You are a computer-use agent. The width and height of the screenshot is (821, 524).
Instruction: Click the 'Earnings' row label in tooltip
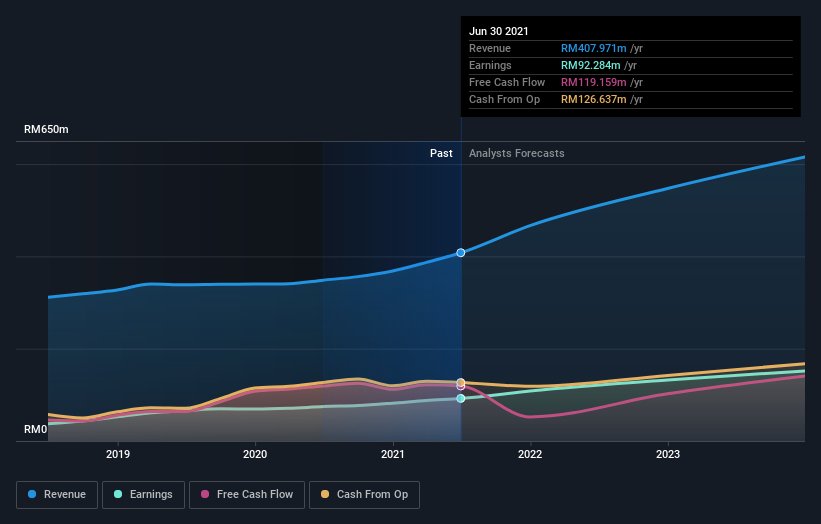[490, 65]
